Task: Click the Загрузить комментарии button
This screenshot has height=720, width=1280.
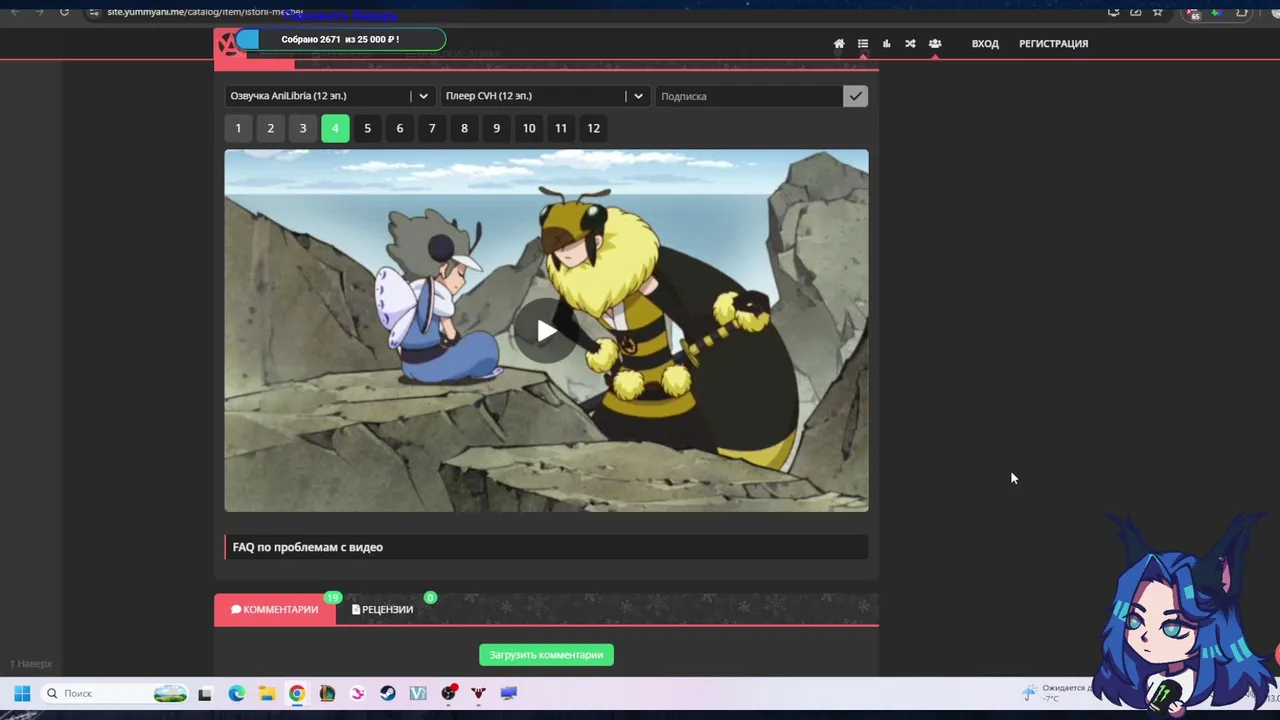Action: coord(546,655)
